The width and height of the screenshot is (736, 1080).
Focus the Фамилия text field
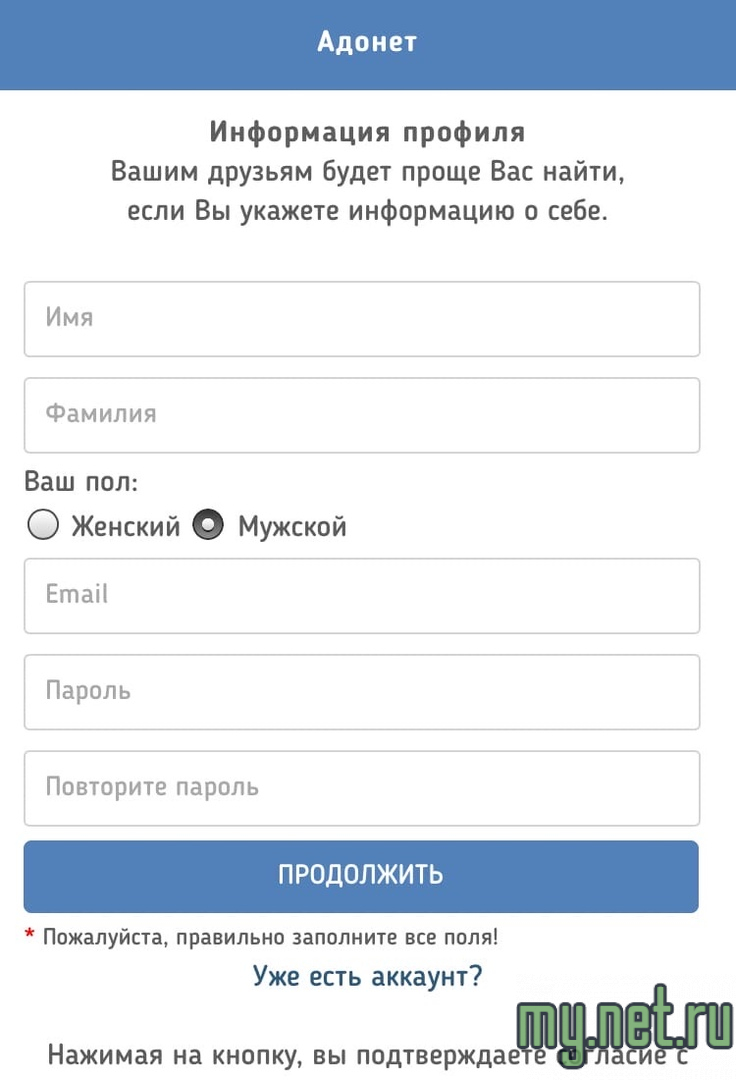[x=361, y=415]
